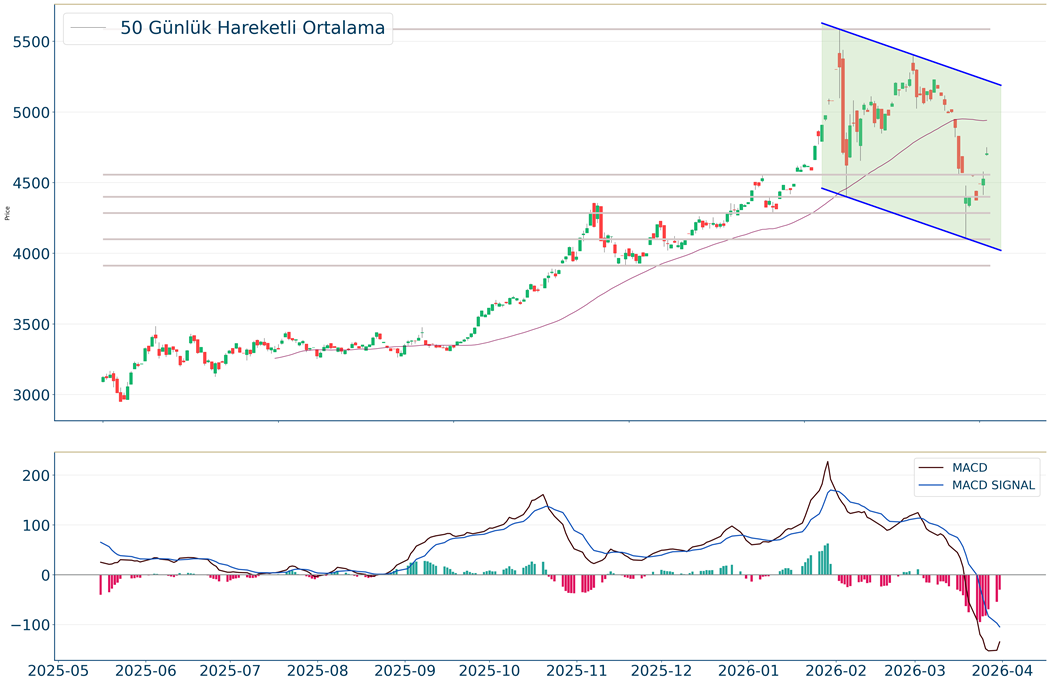Screen dimensions: 1050x683
Task: Click the 50 Günlük Hareketli Ortalama legend label
Action: pos(252,28)
